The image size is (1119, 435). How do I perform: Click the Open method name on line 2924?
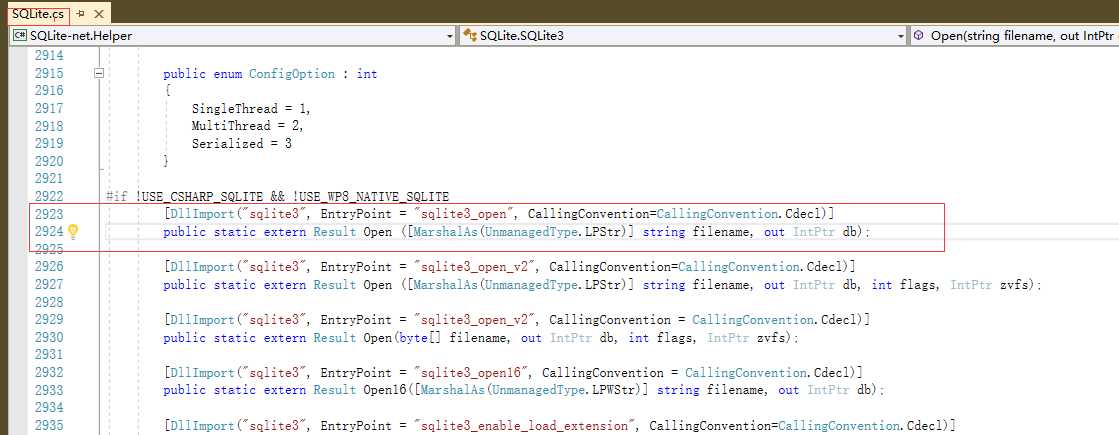tap(378, 232)
